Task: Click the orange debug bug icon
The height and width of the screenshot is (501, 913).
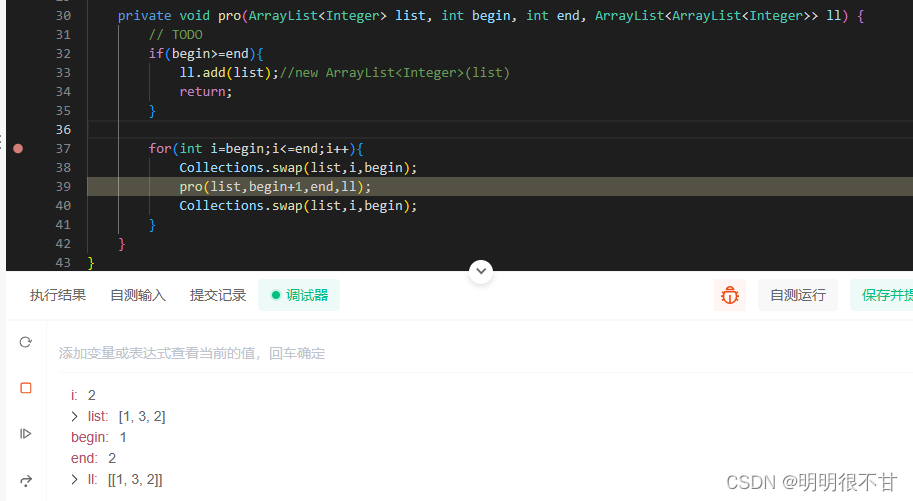Action: [730, 295]
